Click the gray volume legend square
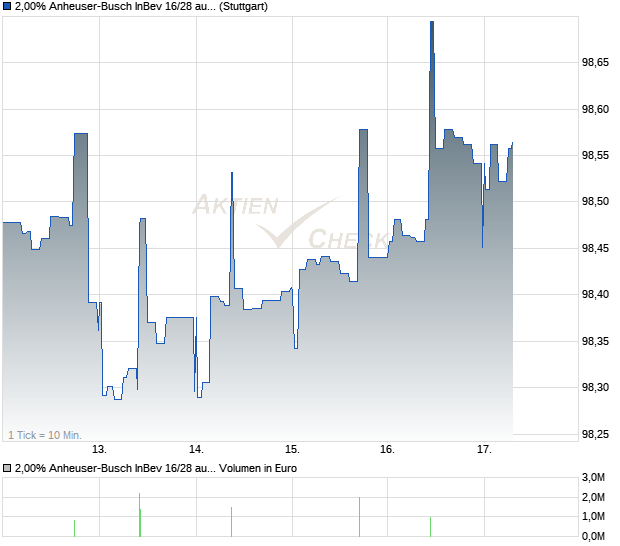This screenshot has height=546, width=620. coord(7,468)
